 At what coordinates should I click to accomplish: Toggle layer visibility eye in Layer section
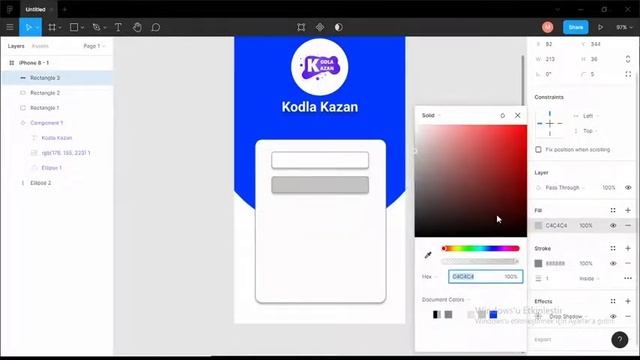pos(628,188)
